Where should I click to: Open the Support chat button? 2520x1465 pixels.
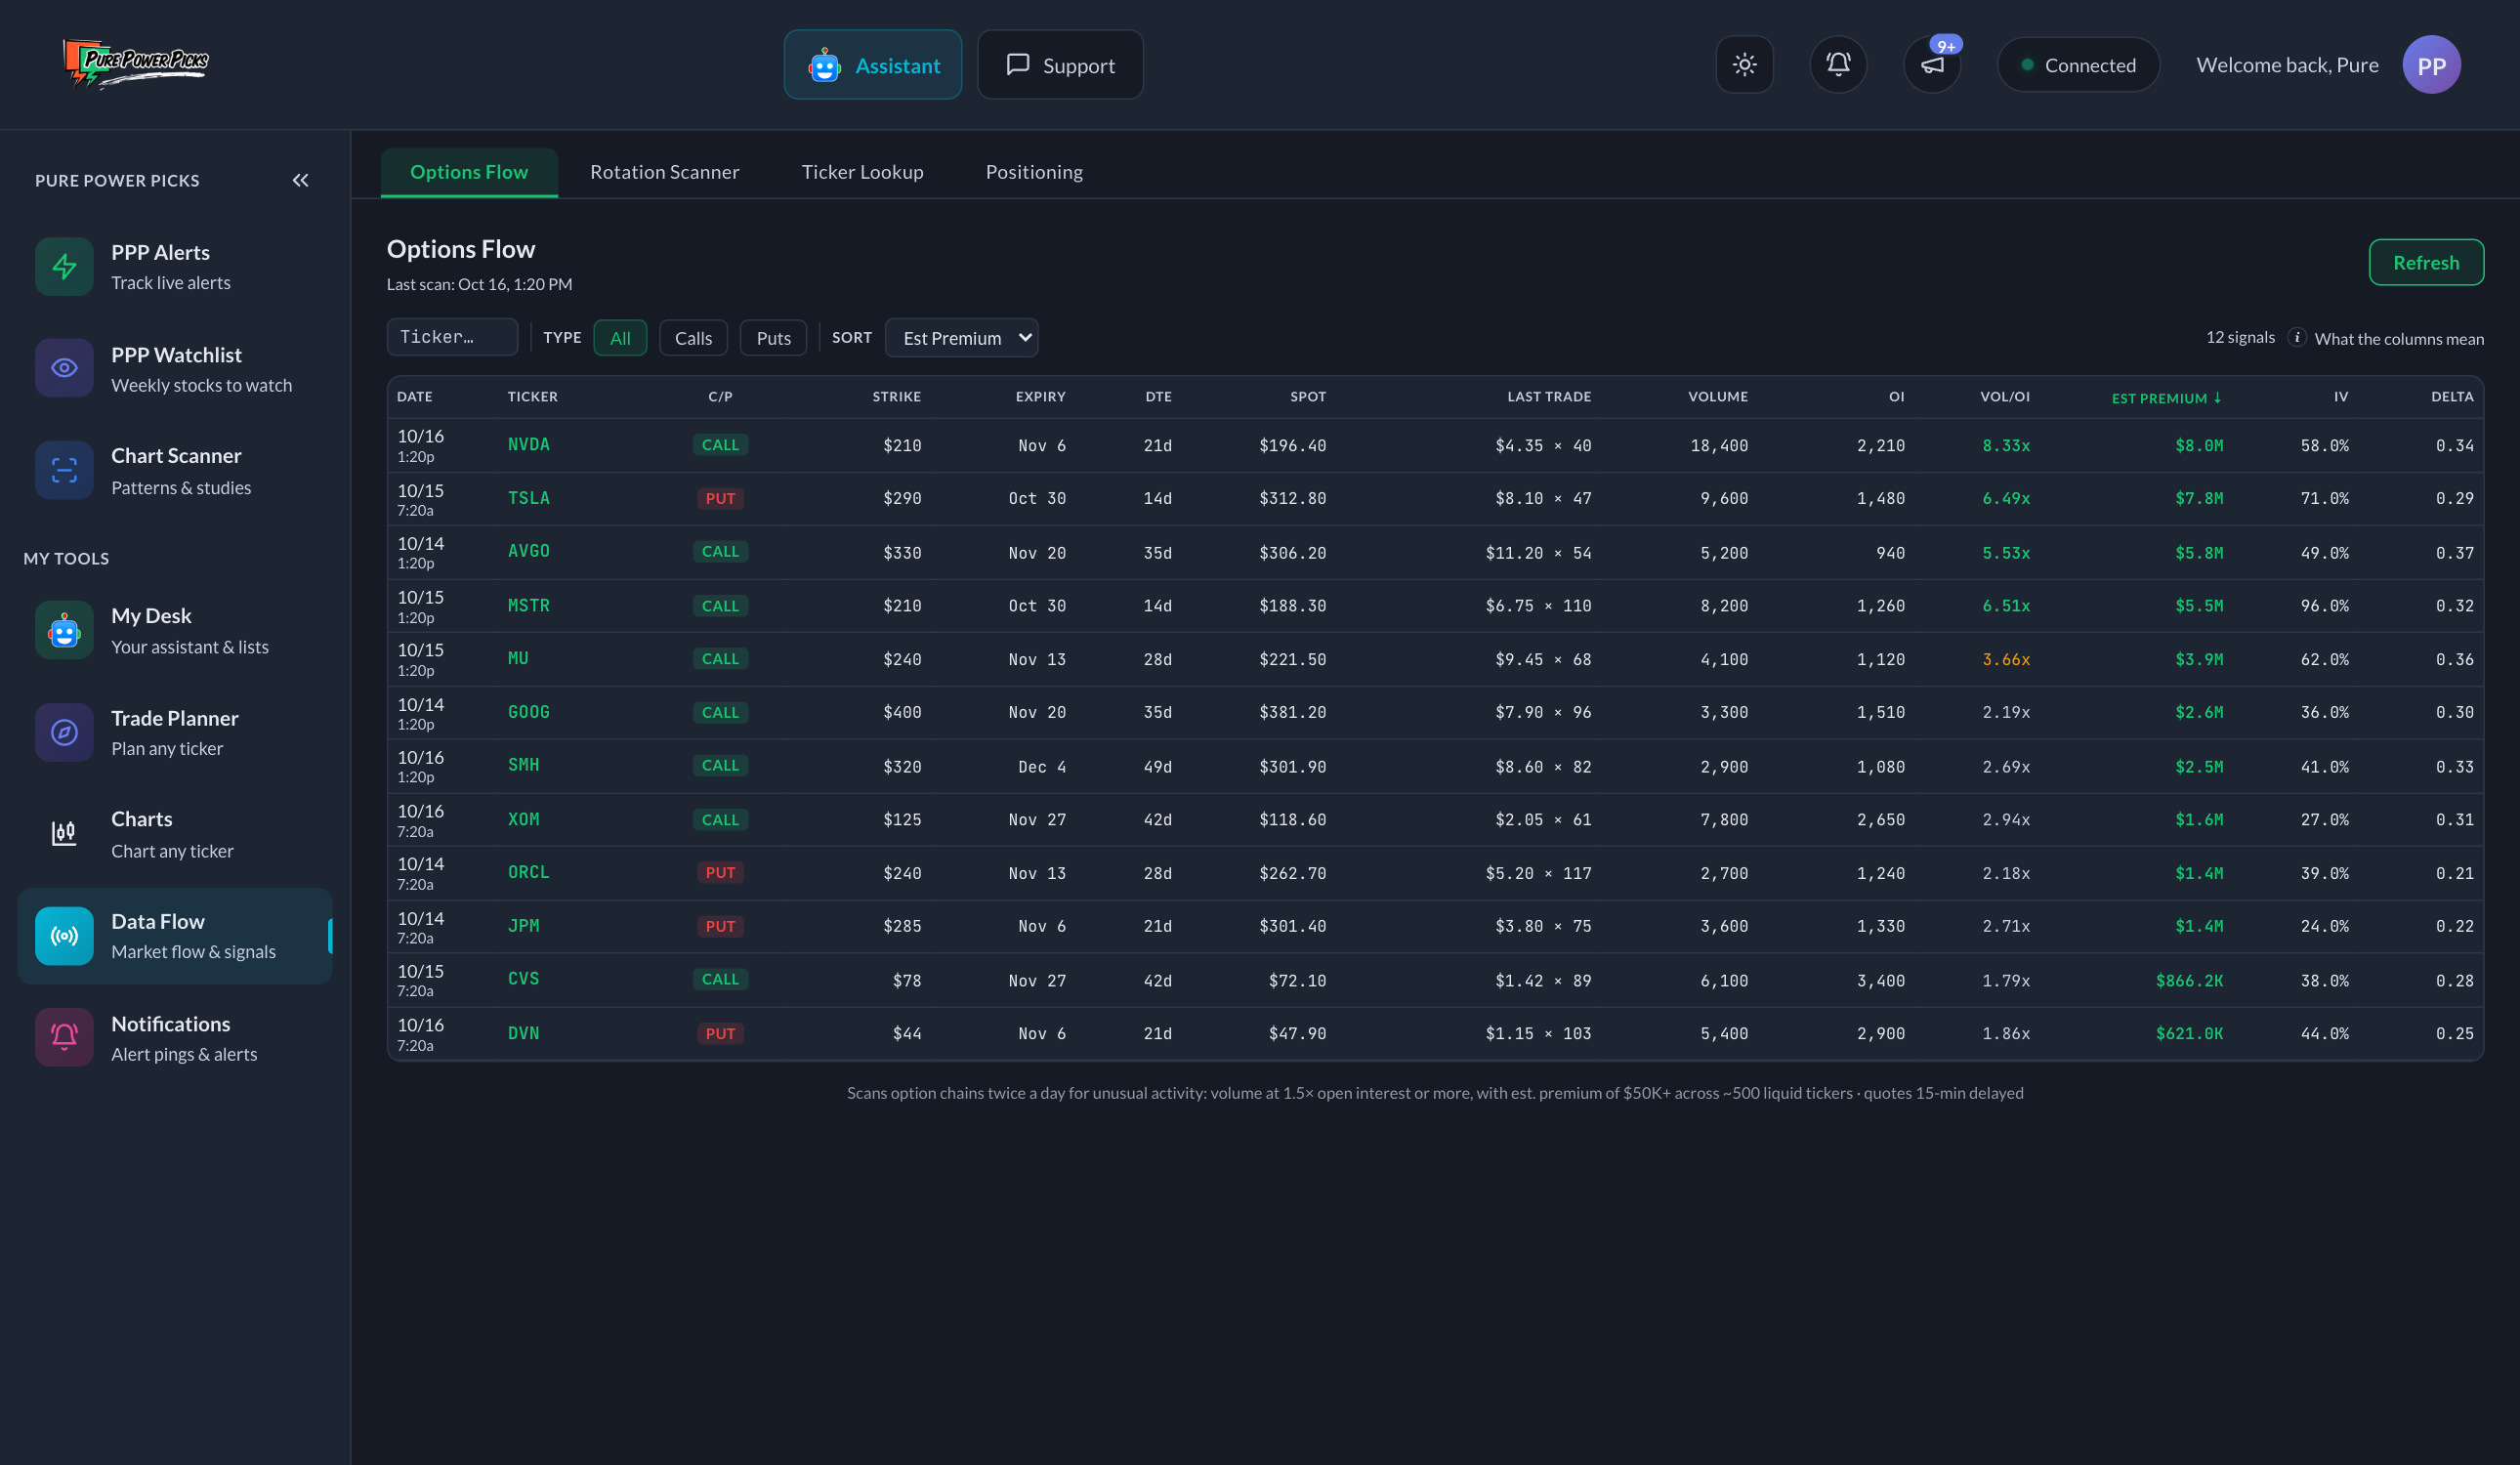point(1059,65)
